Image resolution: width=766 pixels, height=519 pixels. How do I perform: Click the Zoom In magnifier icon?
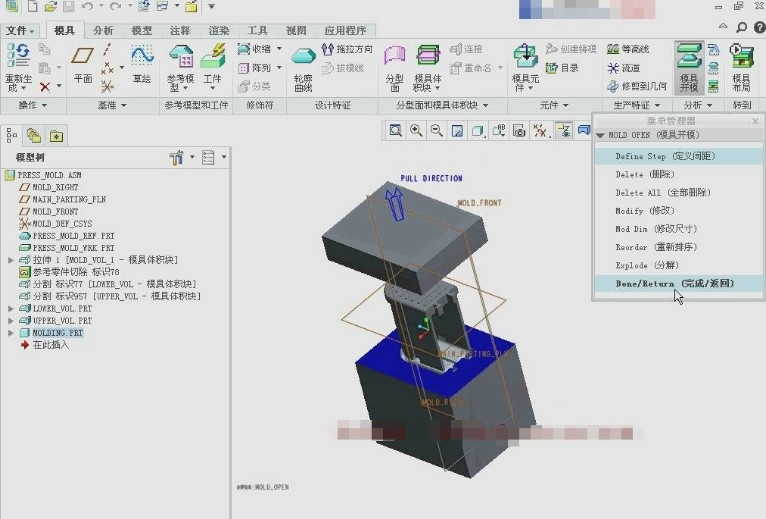[x=416, y=130]
